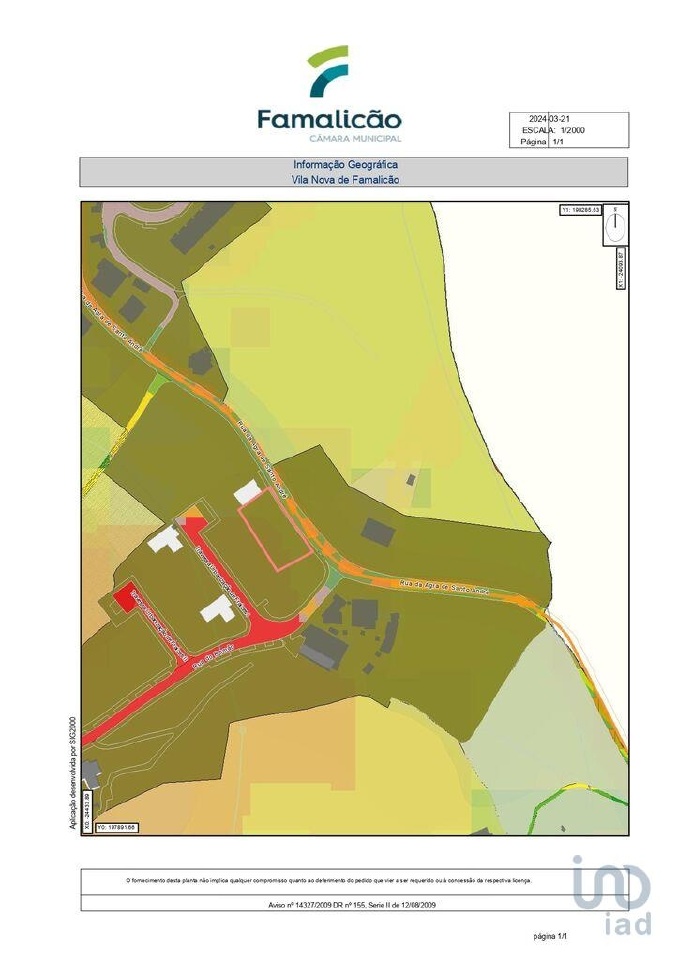Image resolution: width=677 pixels, height=960 pixels.
Task: Click the Famalicão logo emblem
Action: (328, 71)
